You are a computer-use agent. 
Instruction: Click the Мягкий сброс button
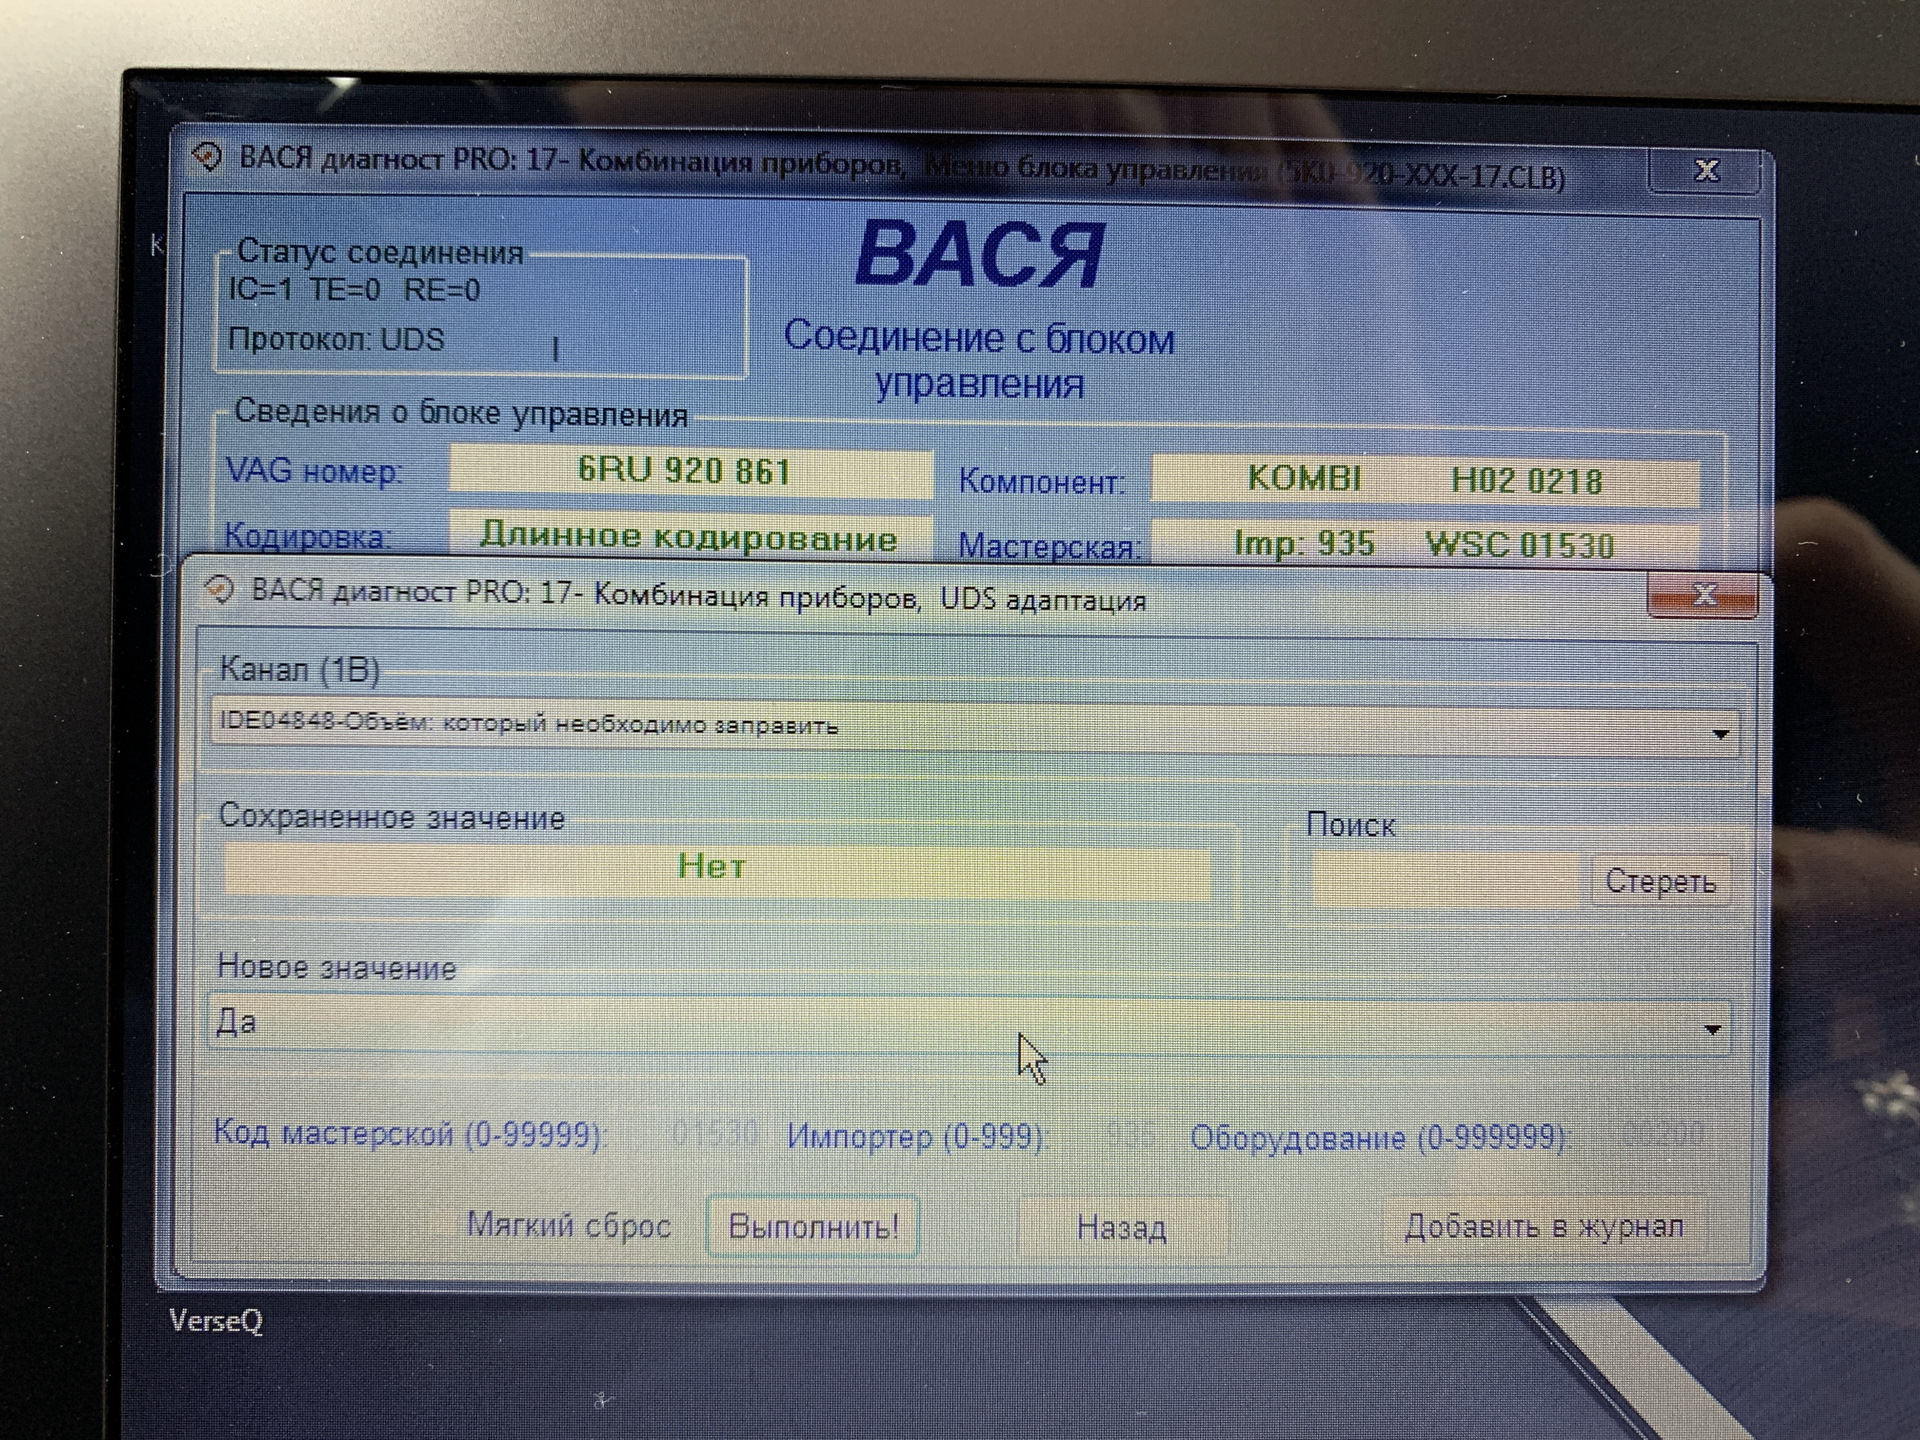tap(568, 1225)
